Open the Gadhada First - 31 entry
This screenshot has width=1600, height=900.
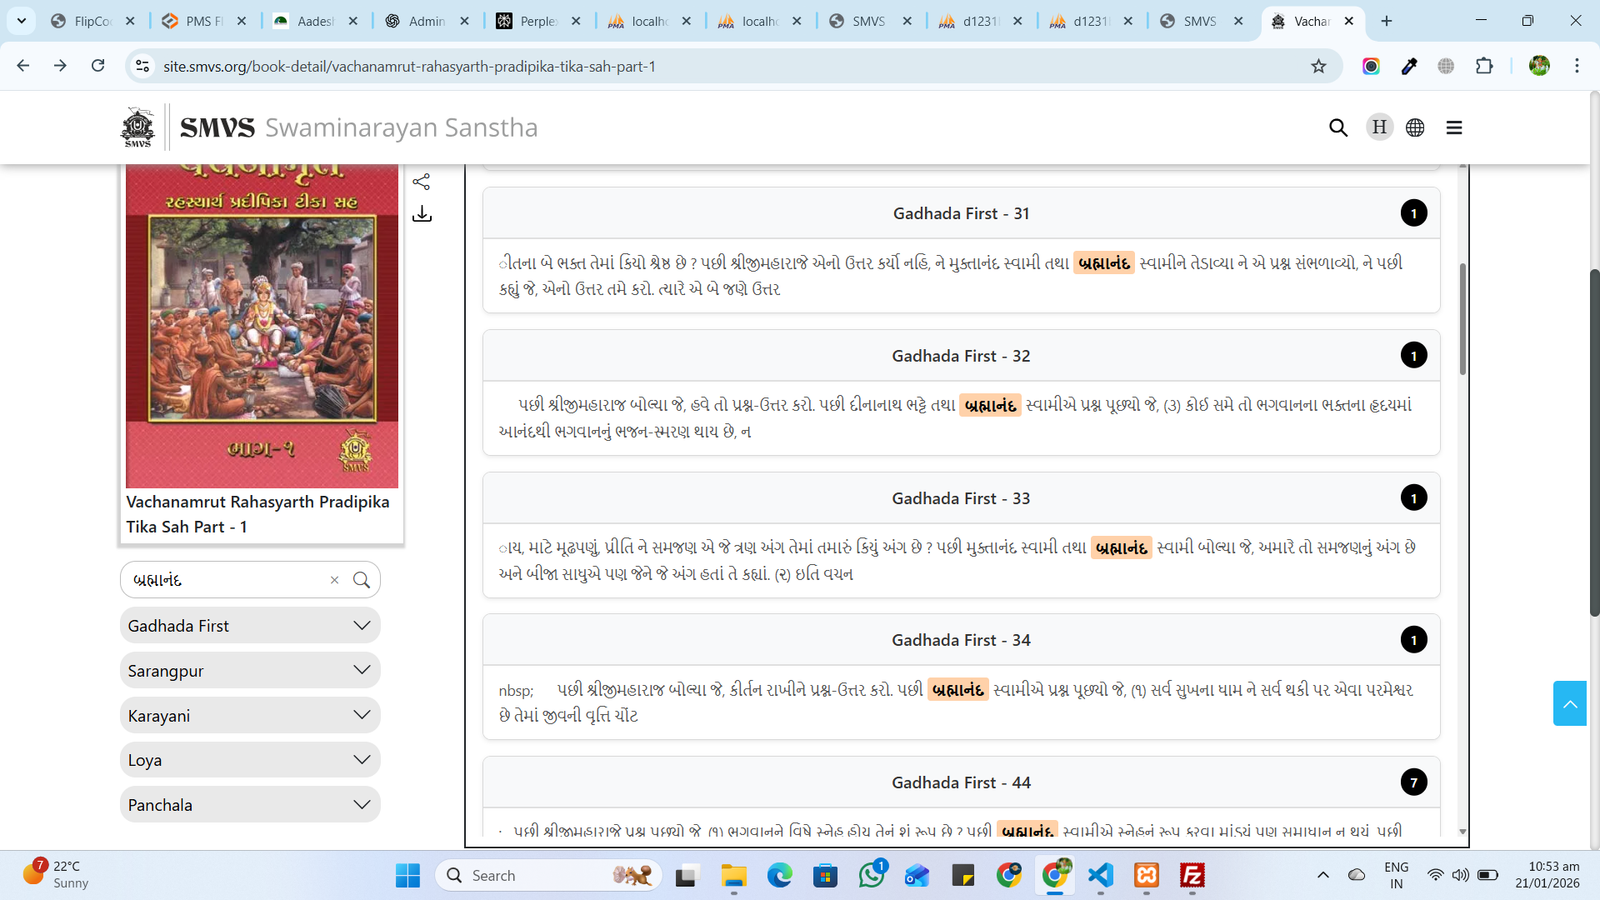coord(960,213)
